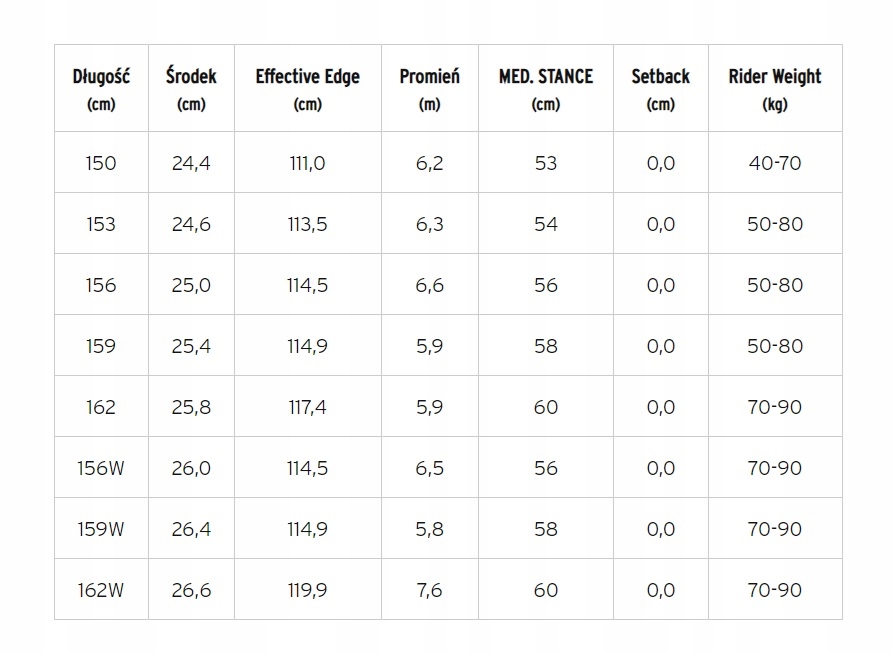Viewport: 893px width, 653px height.
Task: Click the 111,0 effective edge cell
Action: (x=307, y=163)
